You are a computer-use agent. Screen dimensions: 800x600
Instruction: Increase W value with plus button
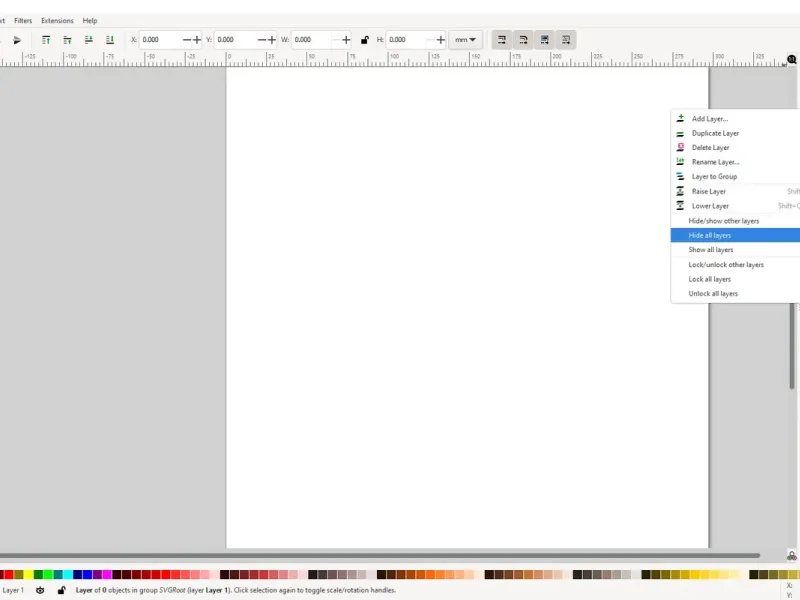point(346,40)
